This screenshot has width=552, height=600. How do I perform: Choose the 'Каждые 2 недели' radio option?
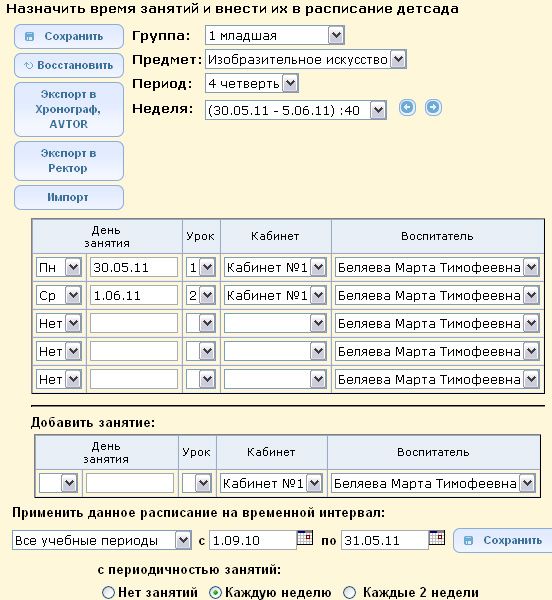point(349,592)
